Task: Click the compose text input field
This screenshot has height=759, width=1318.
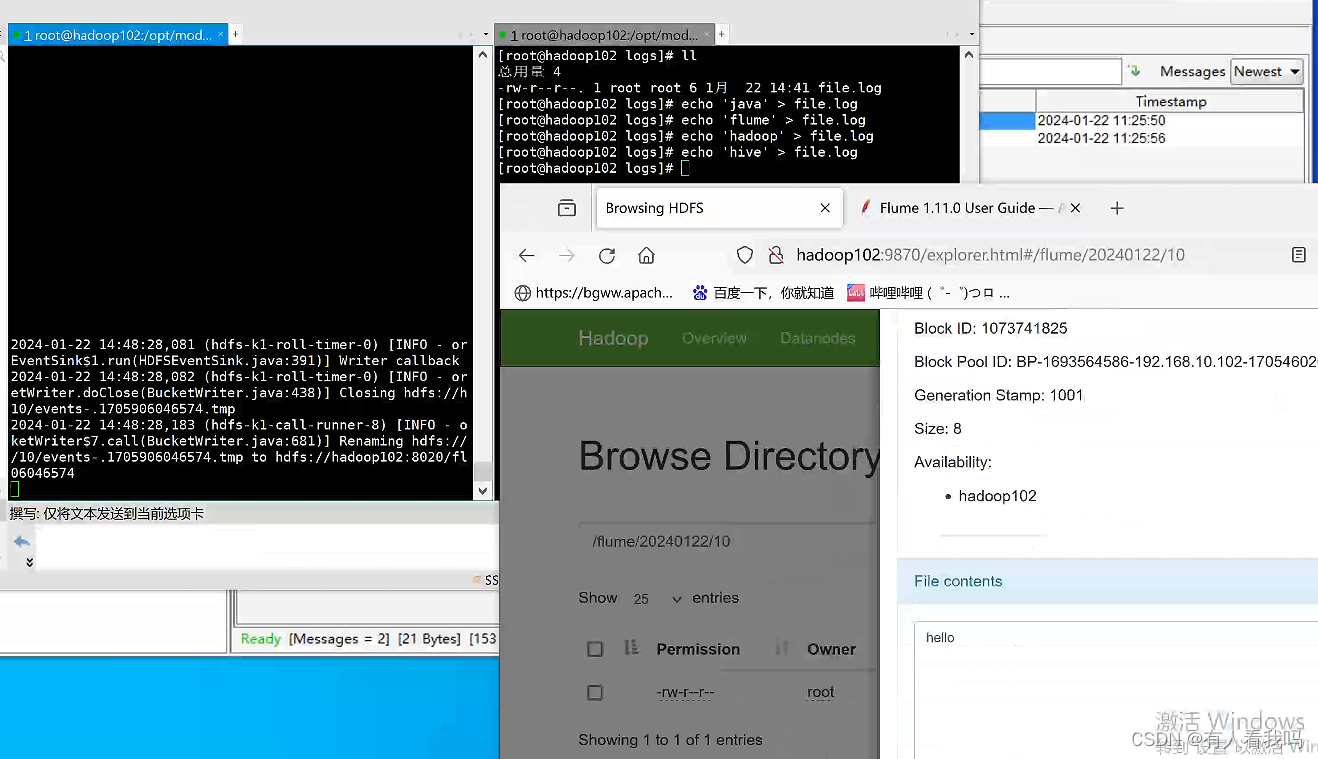Action: coord(265,548)
